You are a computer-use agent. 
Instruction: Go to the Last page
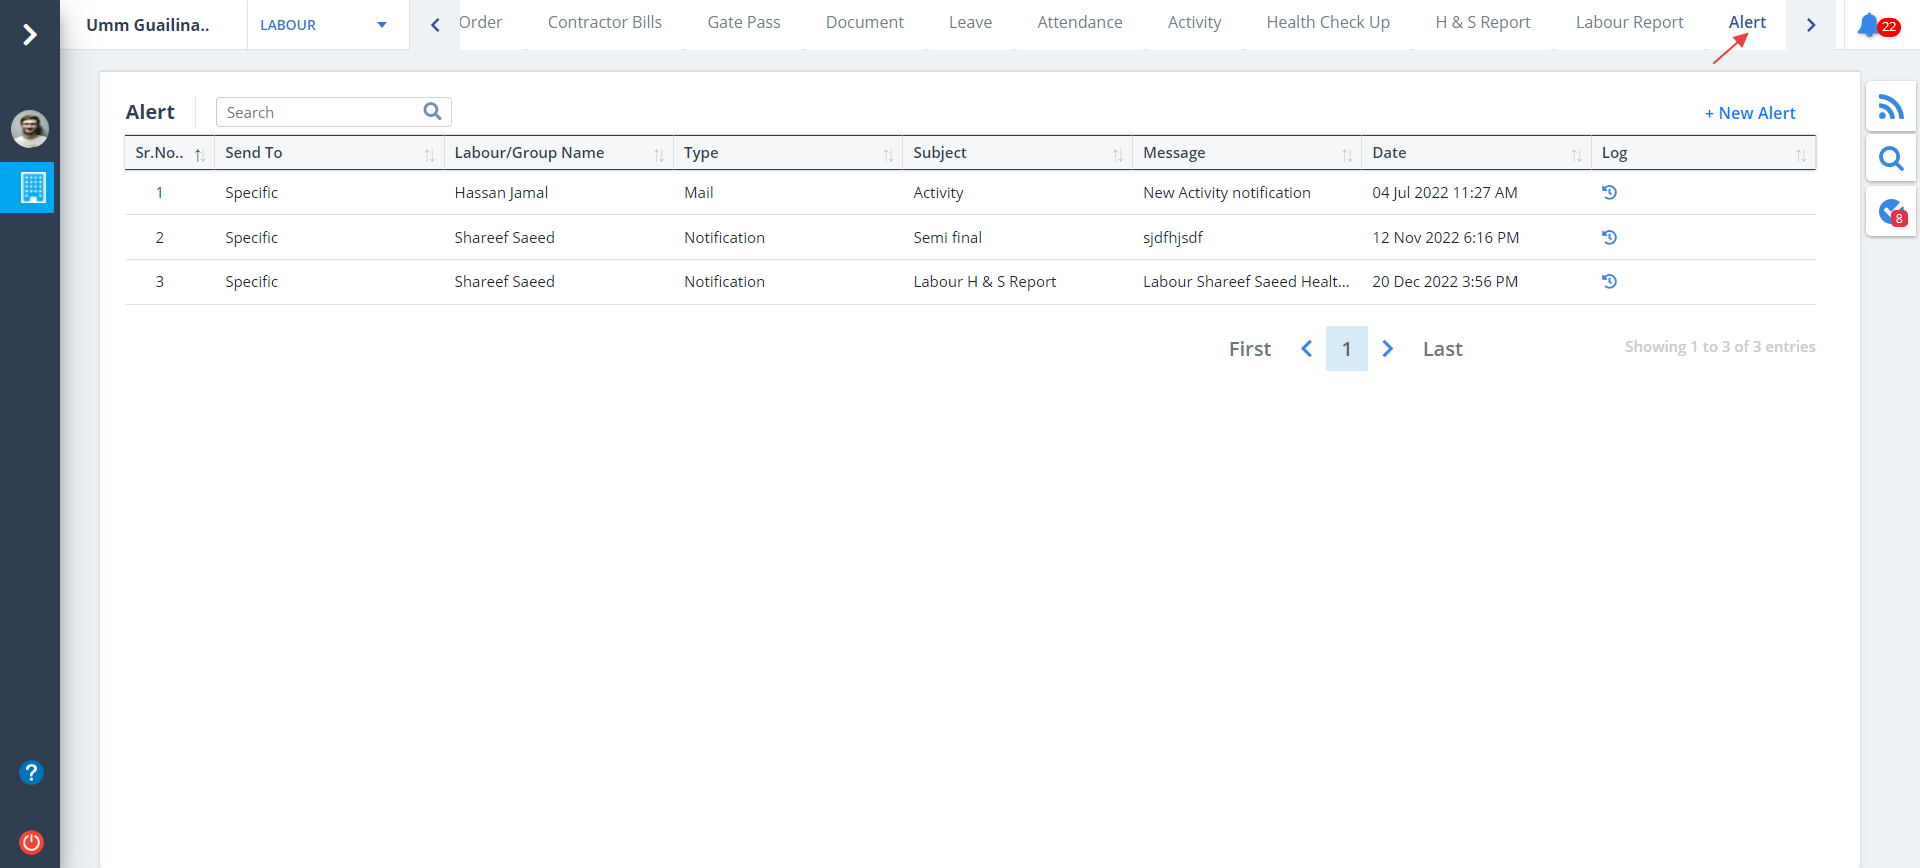pyautogui.click(x=1442, y=349)
